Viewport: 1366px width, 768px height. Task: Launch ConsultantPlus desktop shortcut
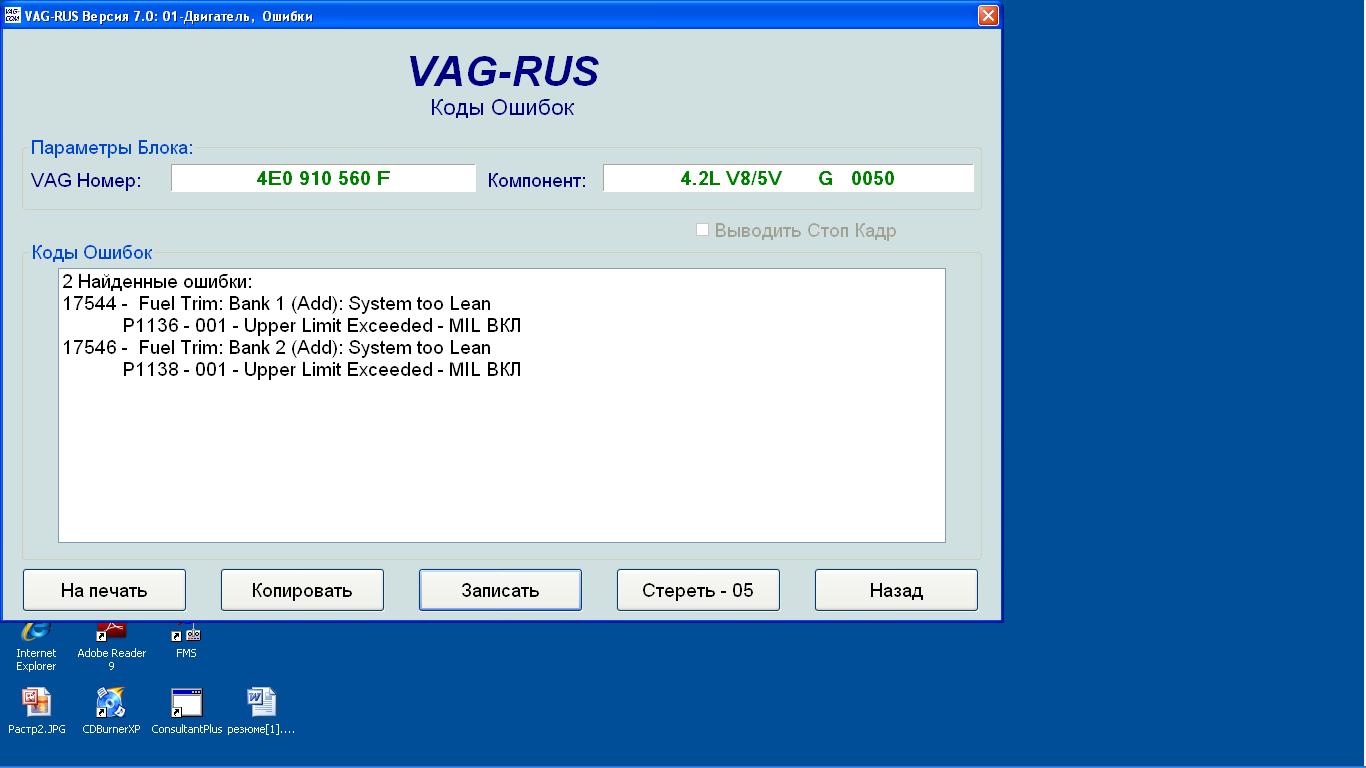tap(186, 703)
